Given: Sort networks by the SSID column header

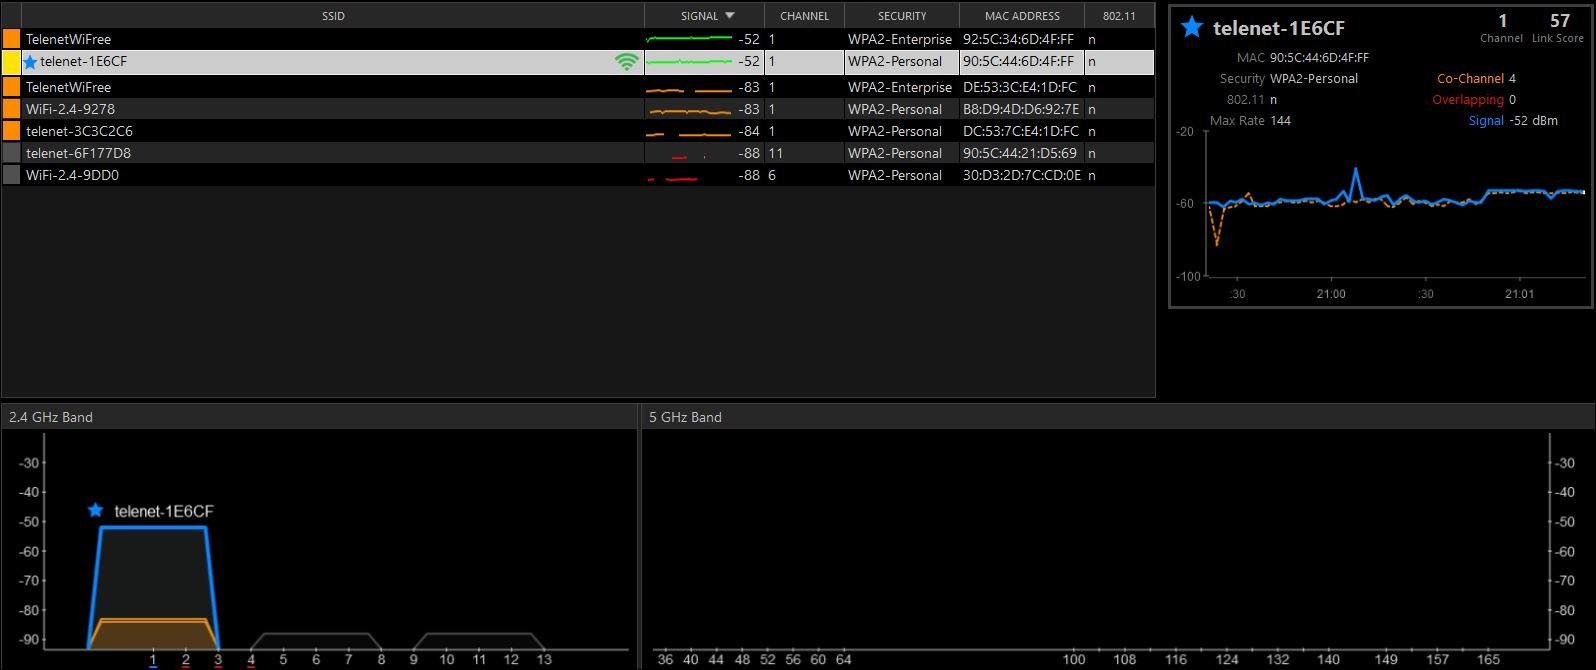Looking at the screenshot, I should click(333, 16).
